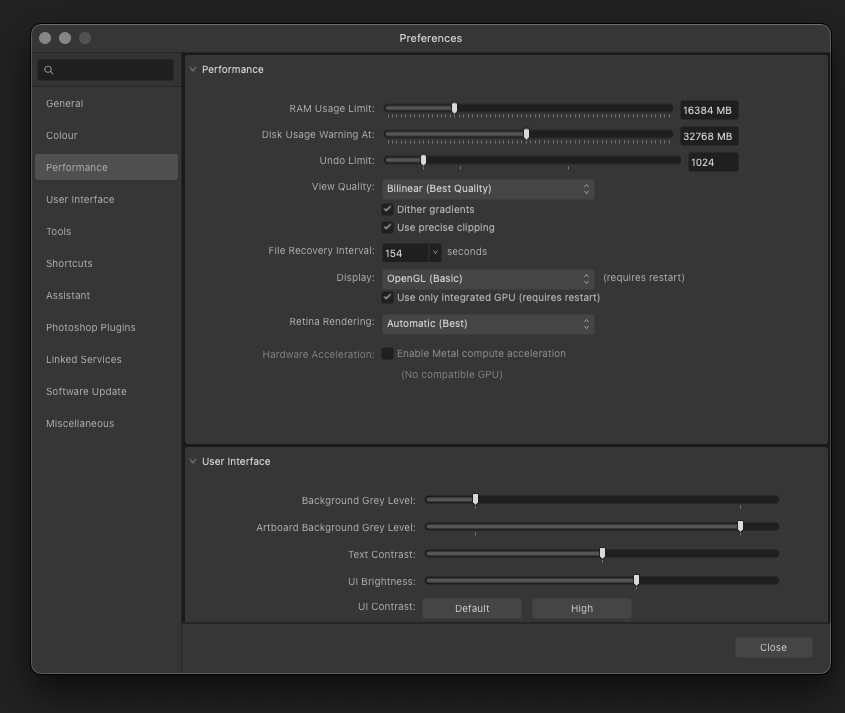Set UI Contrast to Default
The width and height of the screenshot is (845, 713).
[472, 608]
